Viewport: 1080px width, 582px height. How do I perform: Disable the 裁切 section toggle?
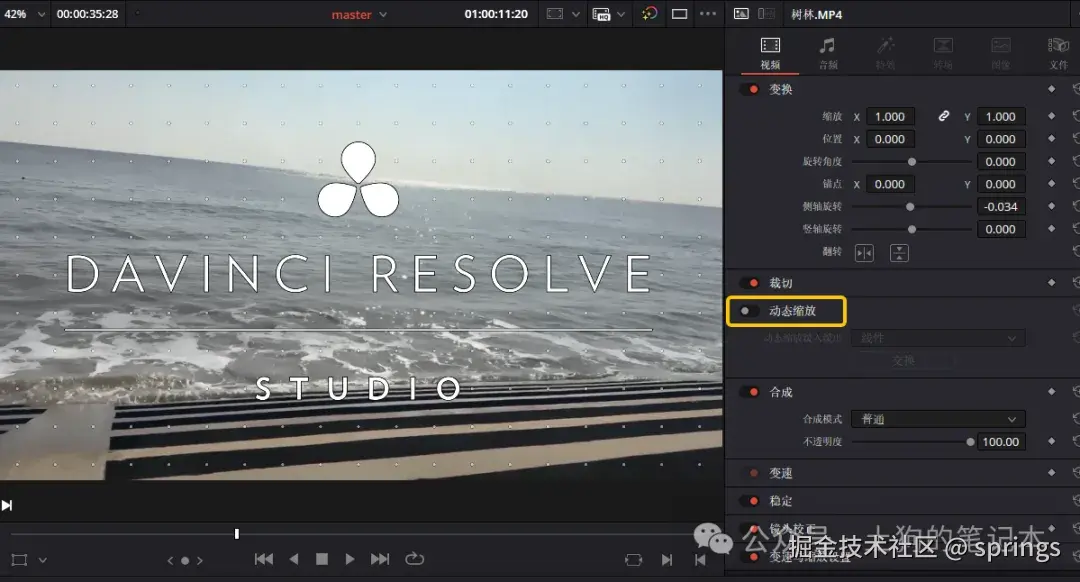749,283
